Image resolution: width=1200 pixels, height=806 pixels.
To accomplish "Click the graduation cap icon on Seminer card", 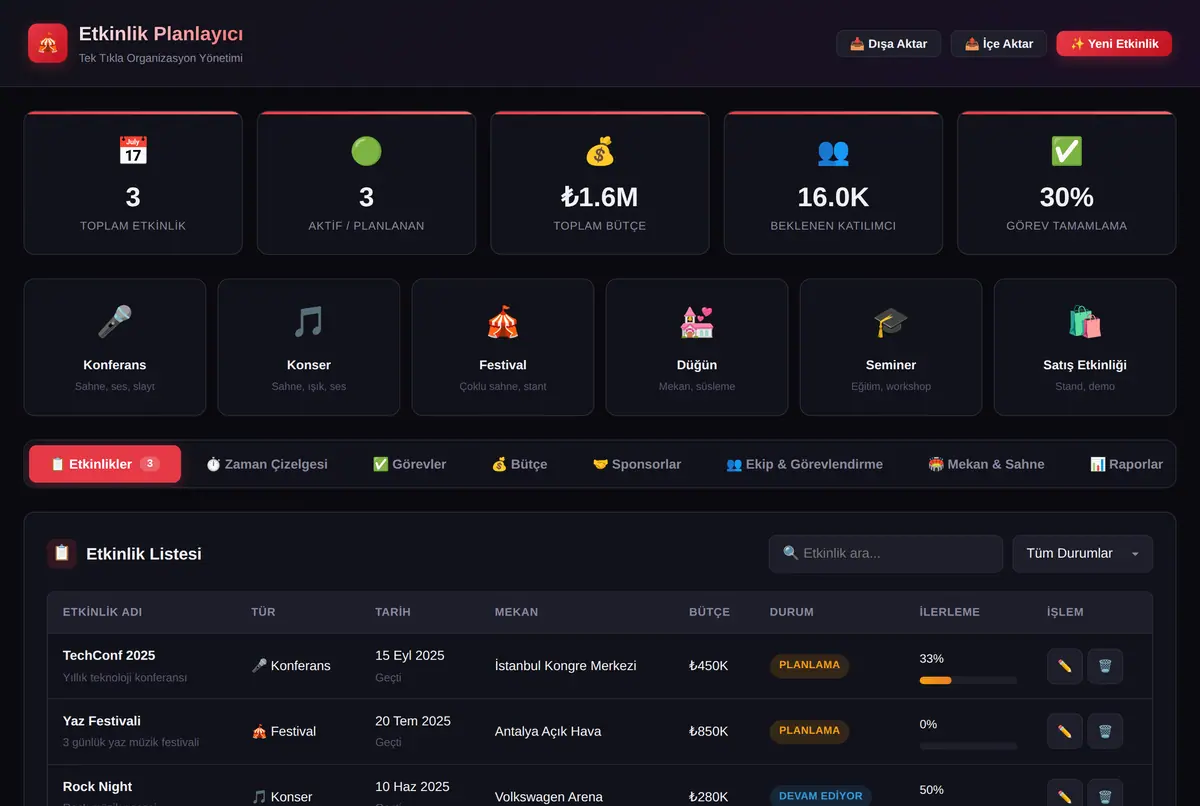I will pyautogui.click(x=891, y=322).
